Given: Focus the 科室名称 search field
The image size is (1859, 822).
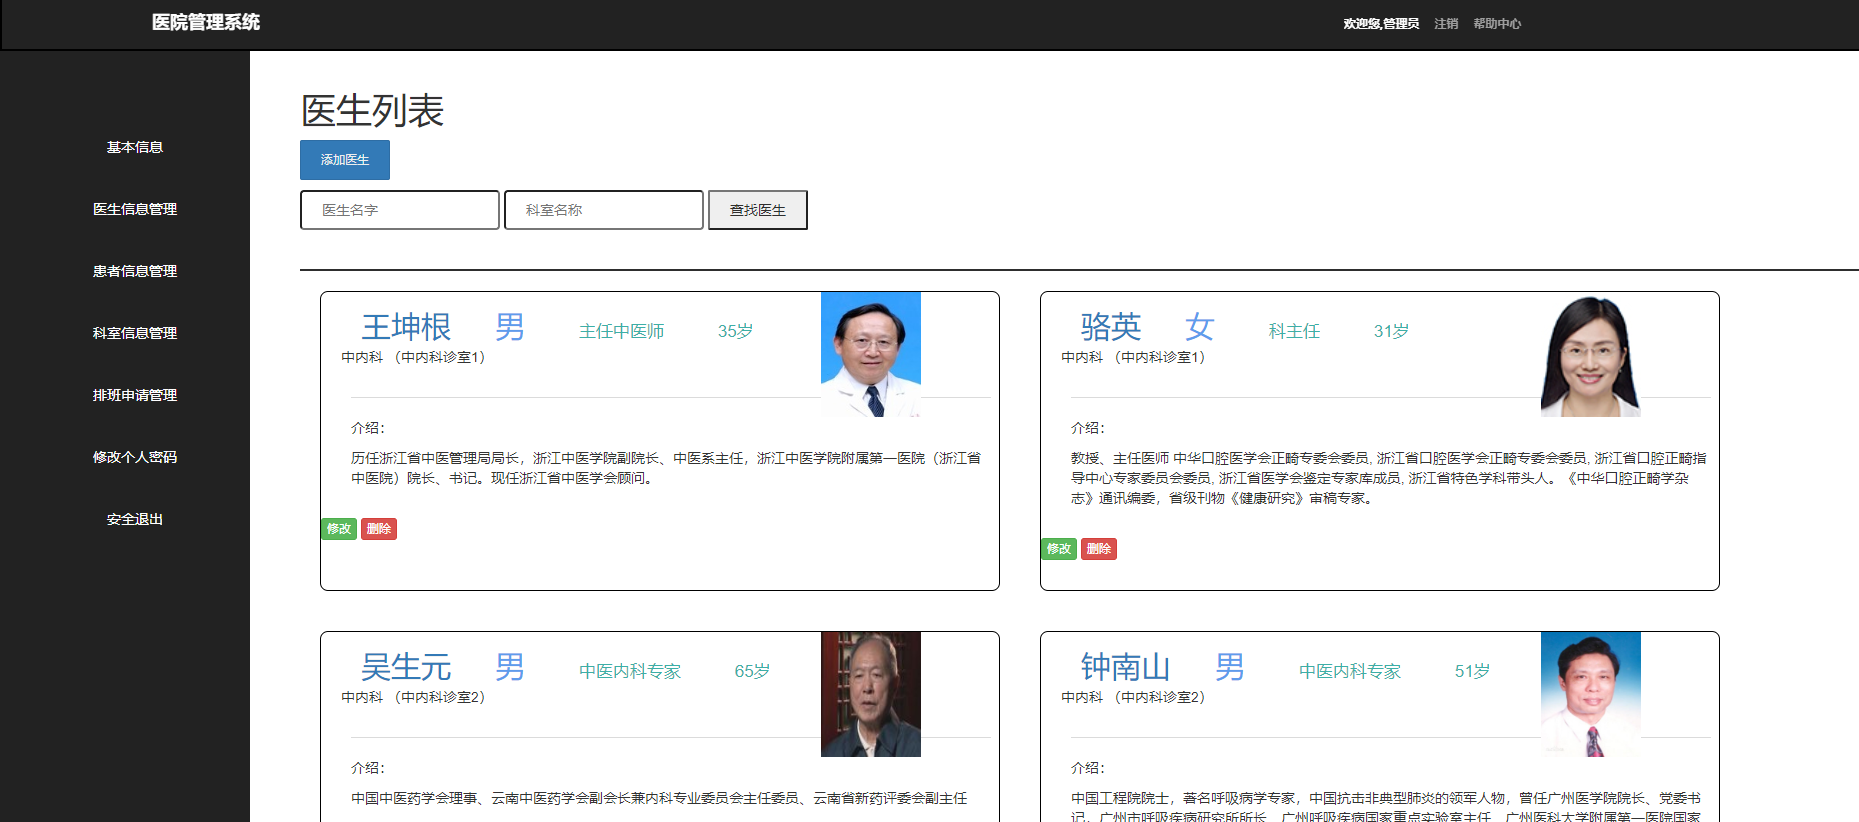Looking at the screenshot, I should (x=604, y=210).
